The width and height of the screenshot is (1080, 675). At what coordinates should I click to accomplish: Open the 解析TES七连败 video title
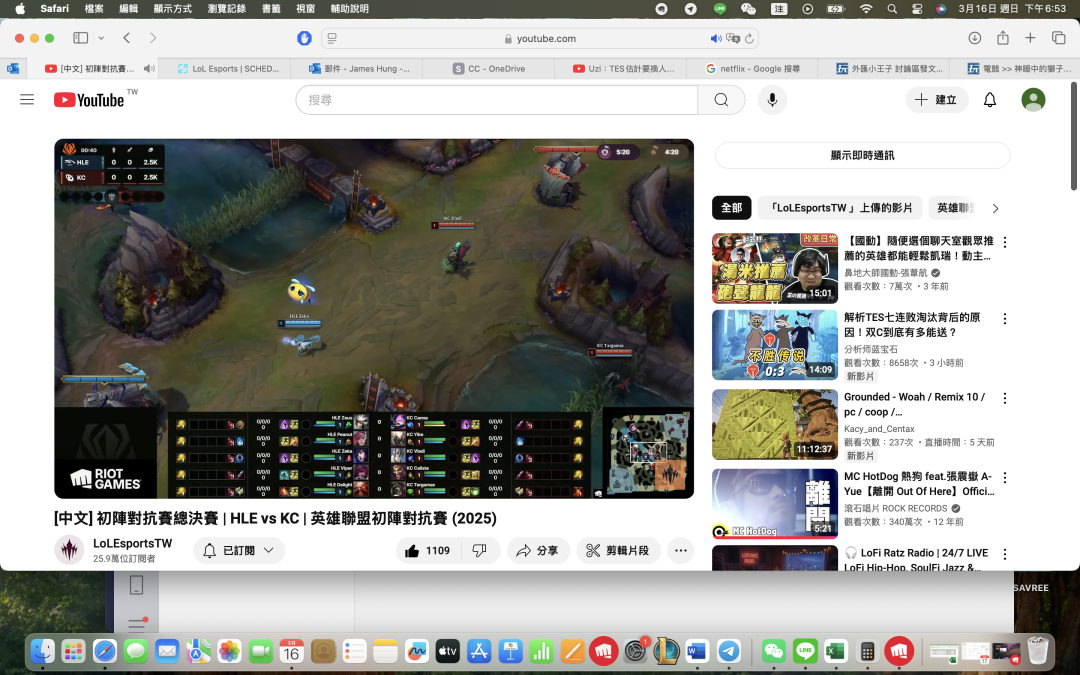click(912, 324)
